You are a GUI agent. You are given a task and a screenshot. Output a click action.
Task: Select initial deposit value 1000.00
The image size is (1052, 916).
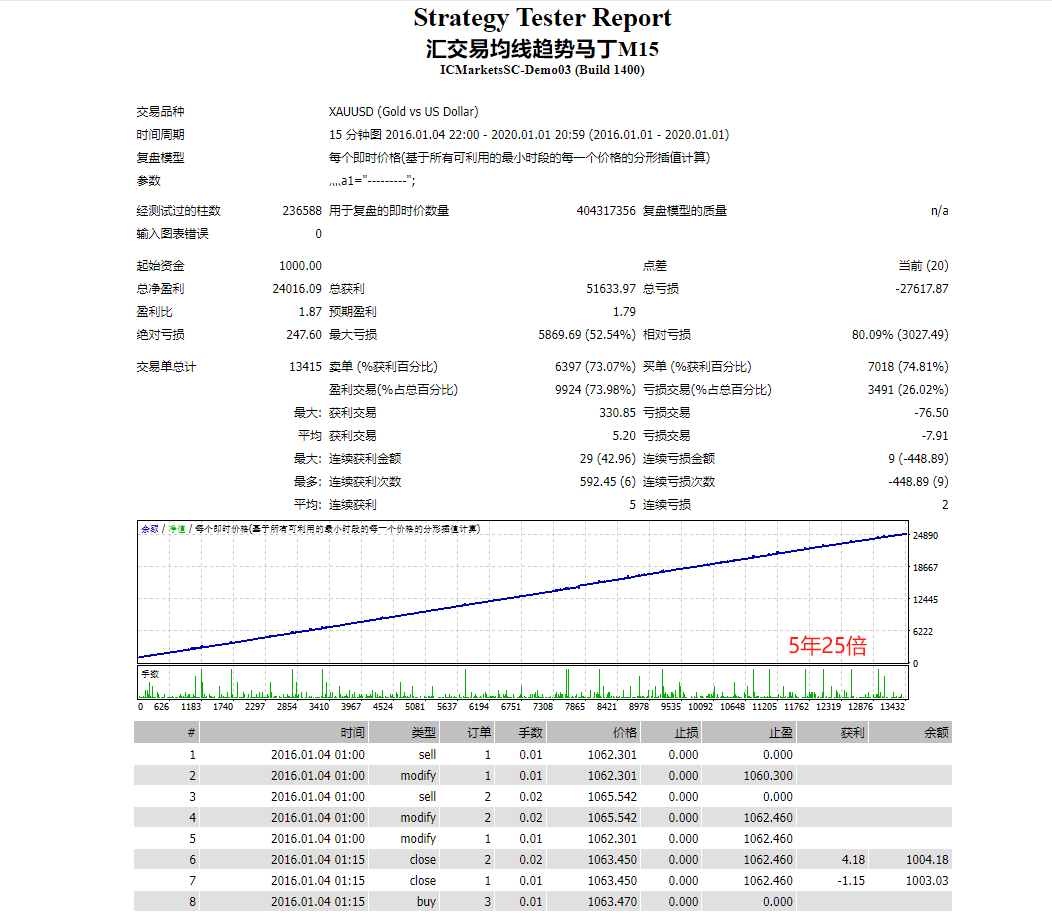point(301,266)
